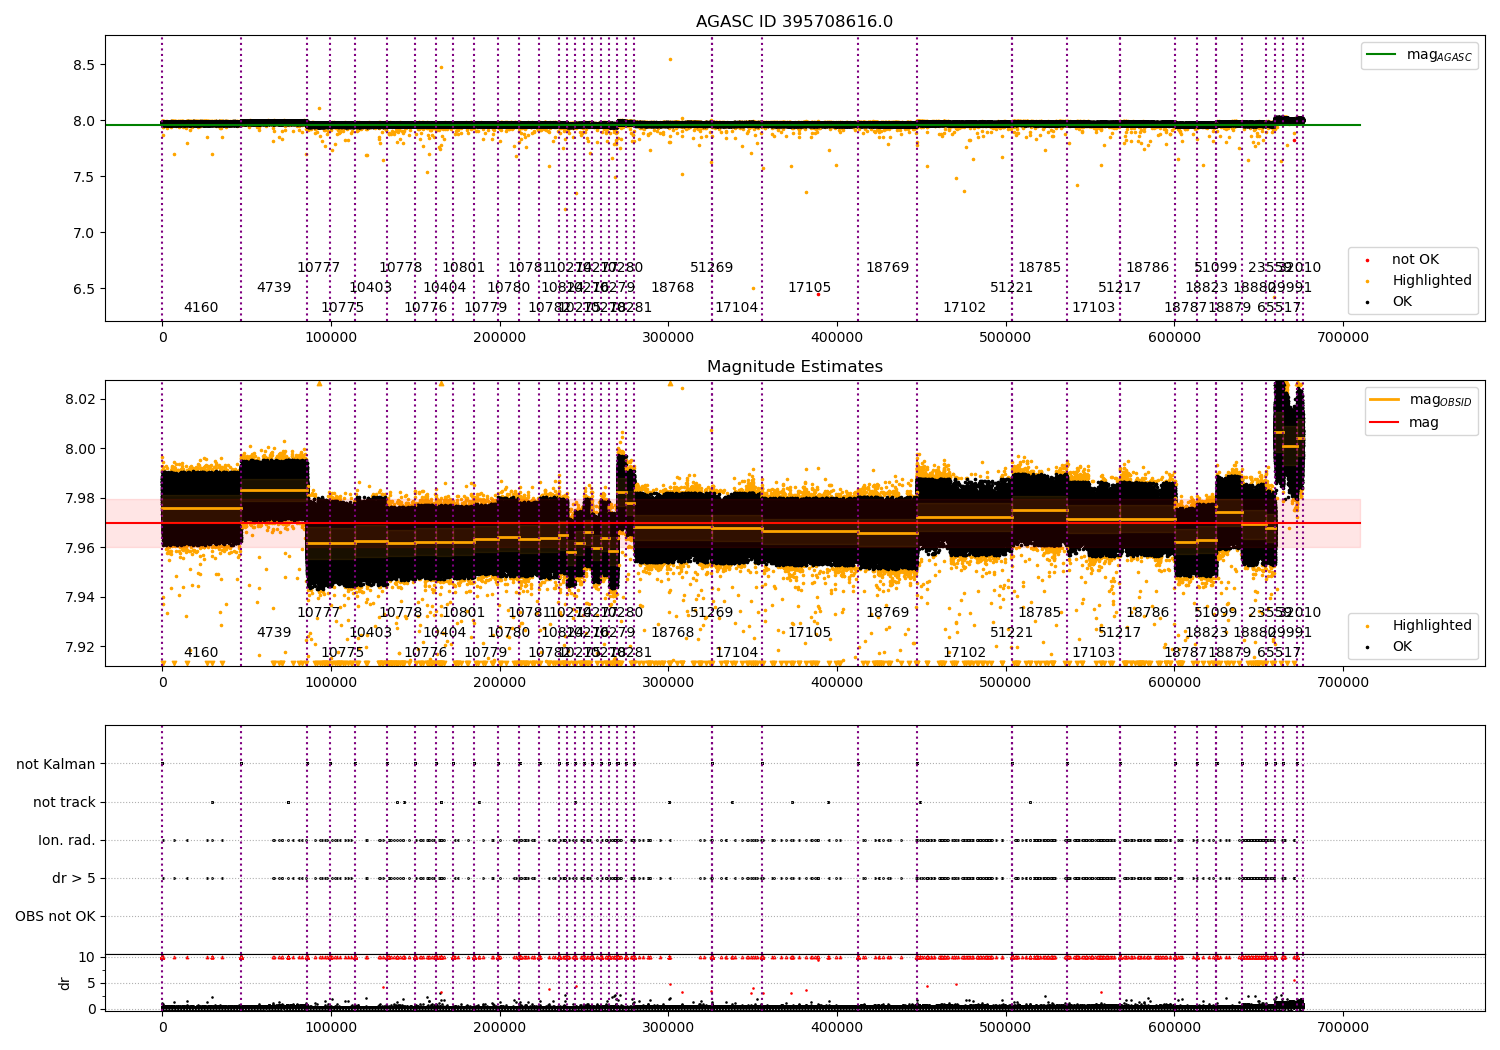The height and width of the screenshot is (1050, 1500).
Task: Click the "dr > 5" row label
Action: tap(74, 878)
